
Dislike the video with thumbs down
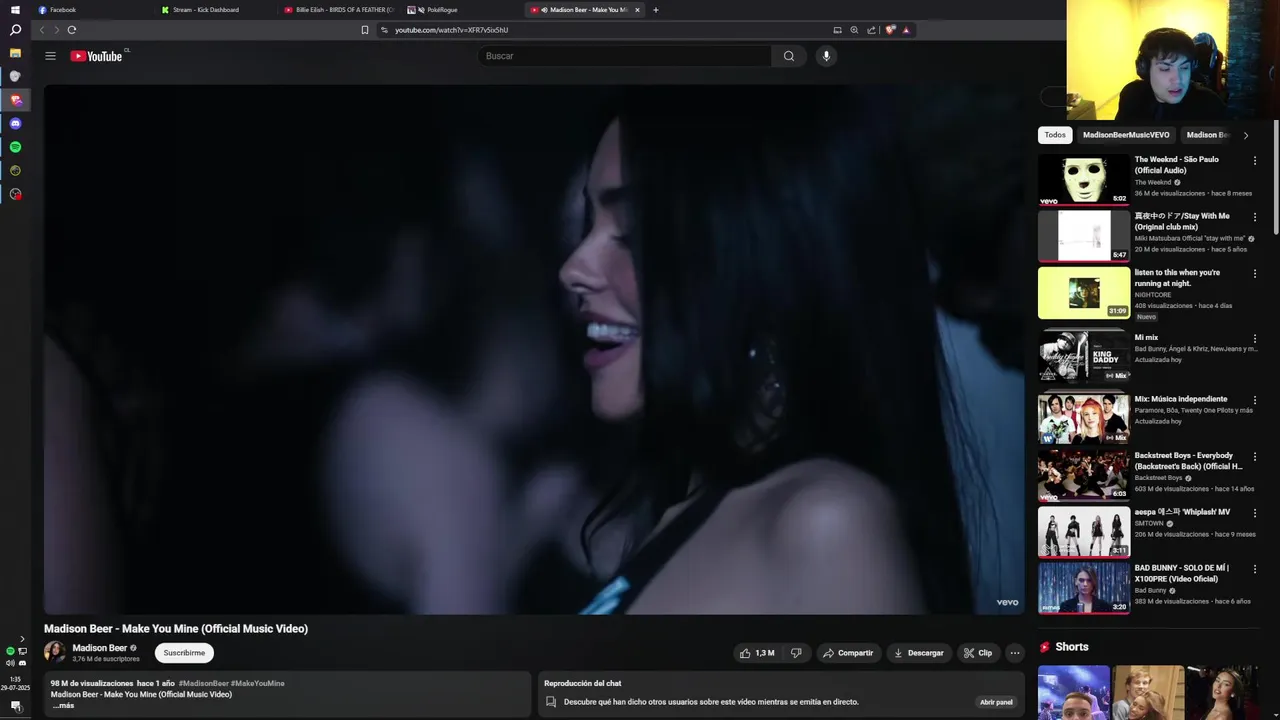(796, 653)
